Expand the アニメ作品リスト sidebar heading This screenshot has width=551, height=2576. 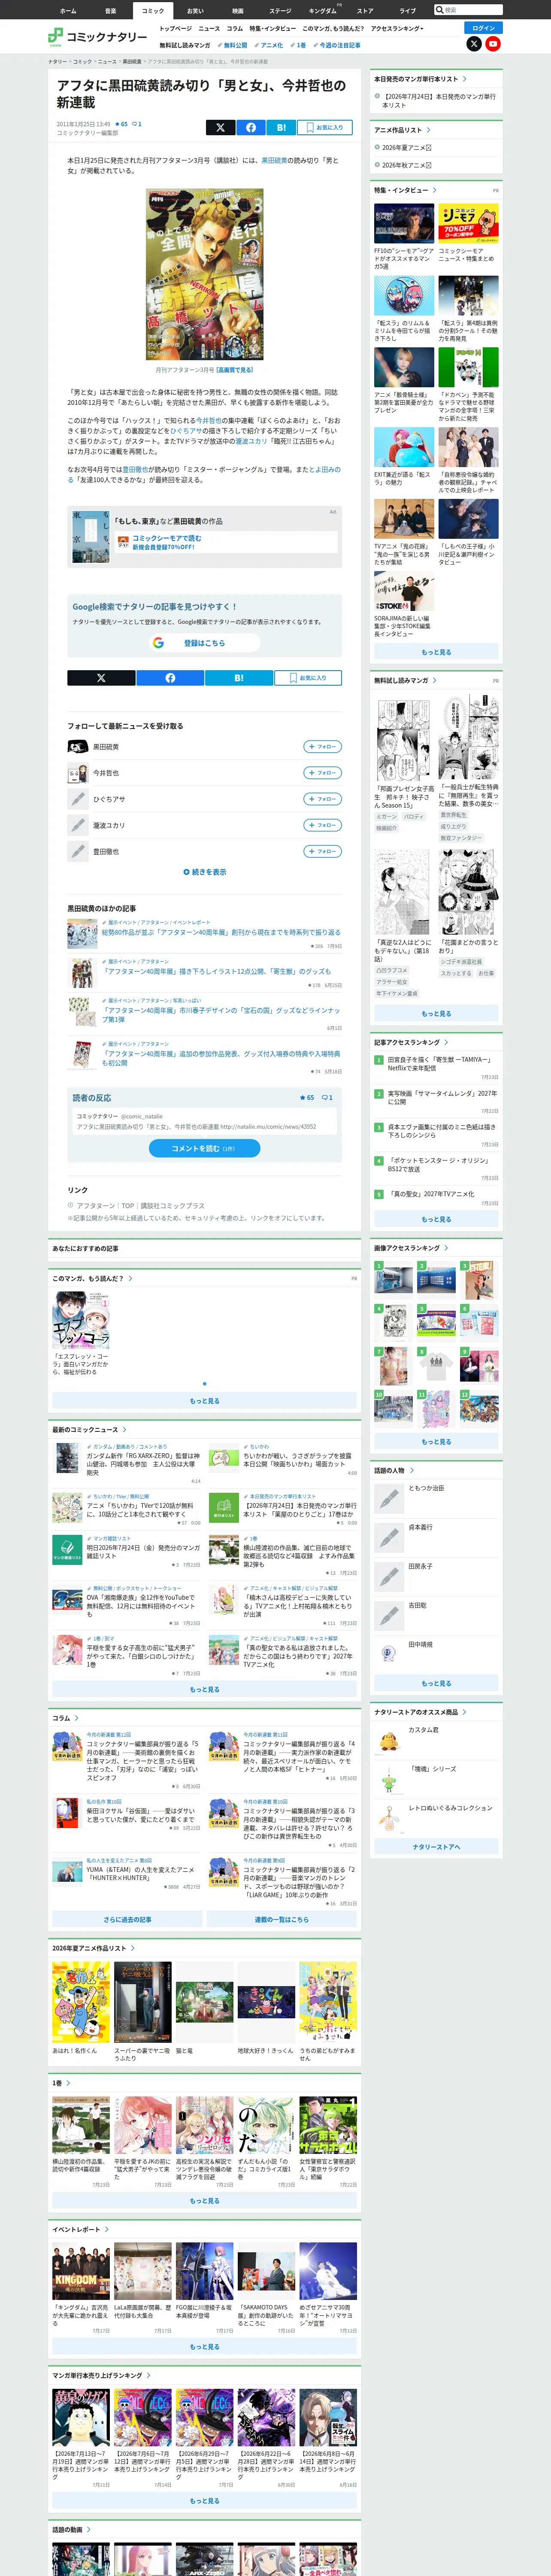coord(402,130)
